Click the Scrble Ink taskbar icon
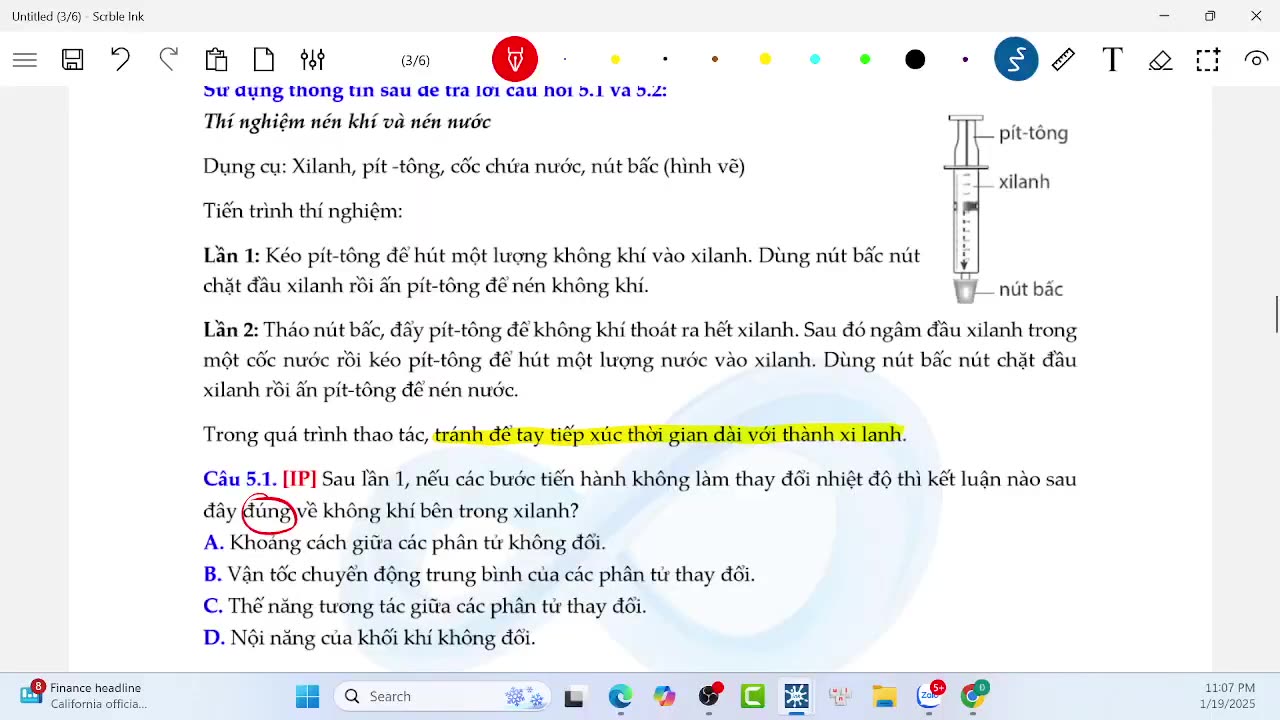The image size is (1280, 720). click(x=796, y=696)
